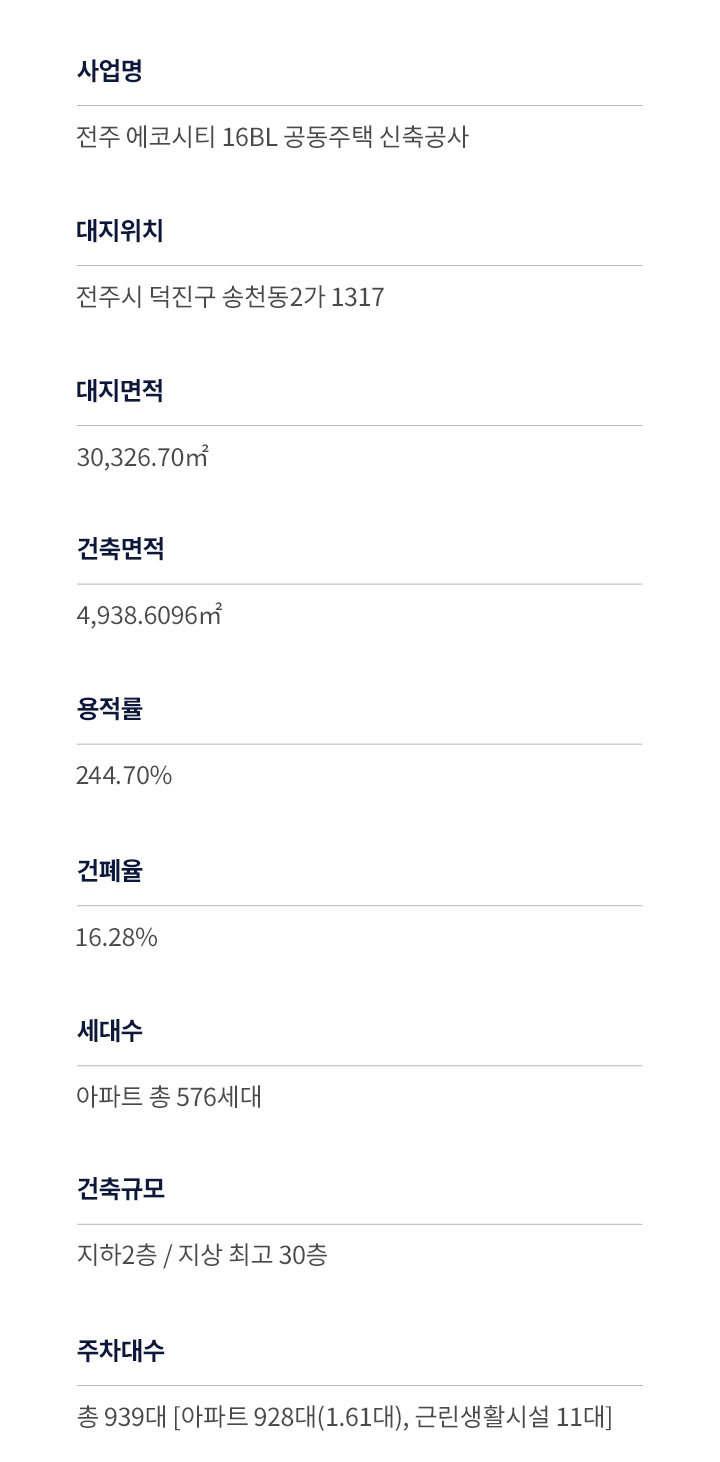Click the 건폐율 heading label
The image size is (720, 1462).
tap(110, 871)
